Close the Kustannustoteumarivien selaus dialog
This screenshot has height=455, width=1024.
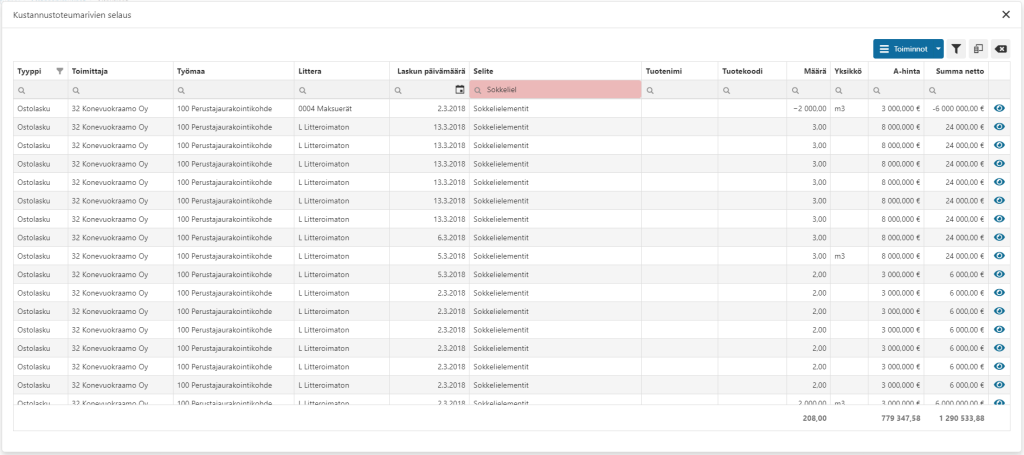tap(1006, 14)
